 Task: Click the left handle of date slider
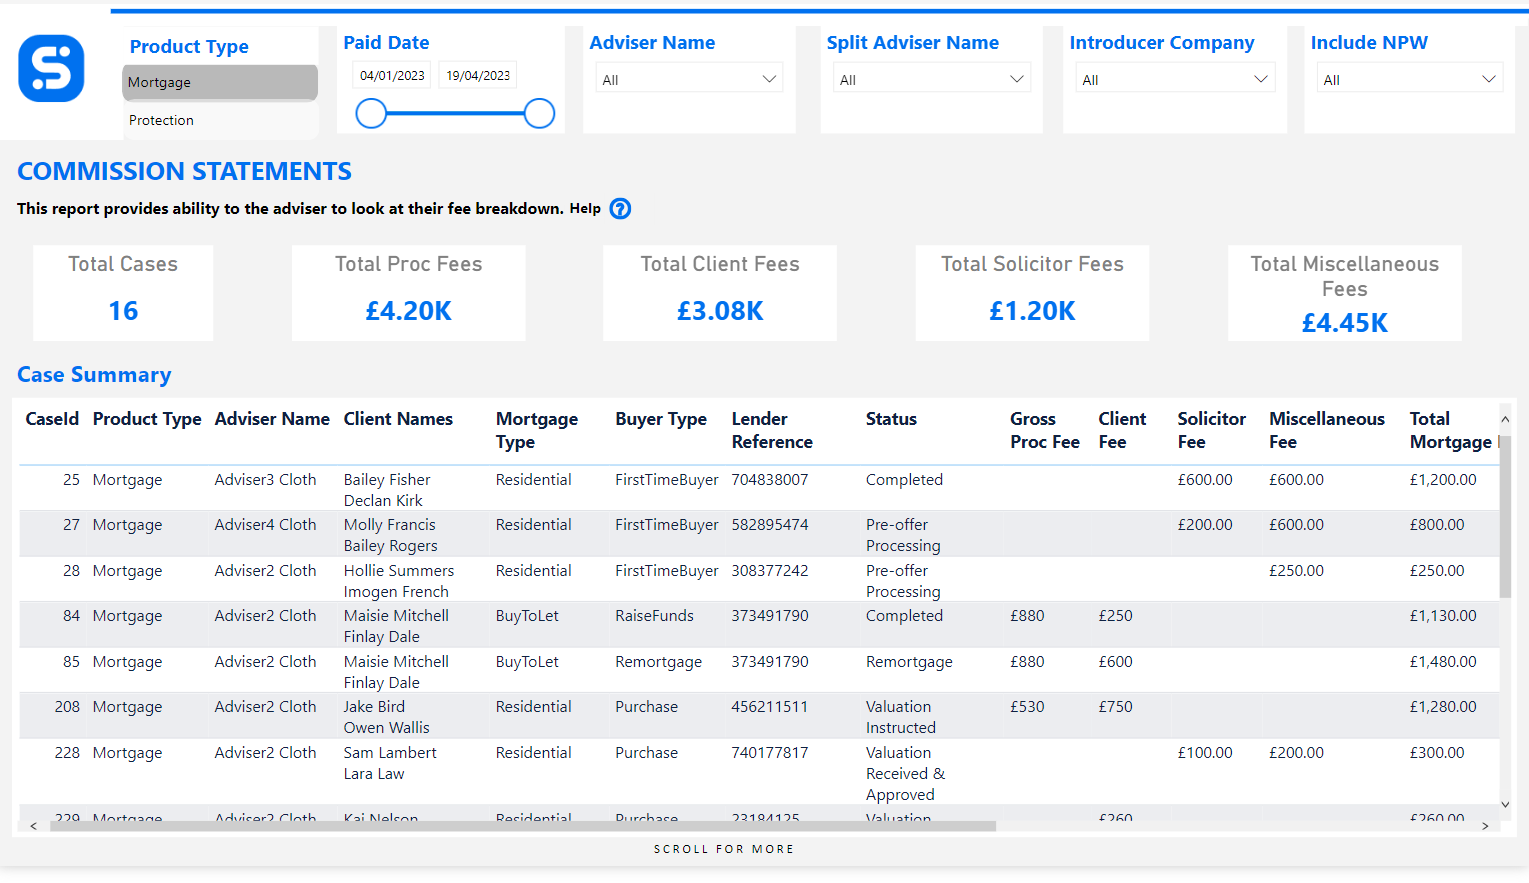click(x=371, y=114)
